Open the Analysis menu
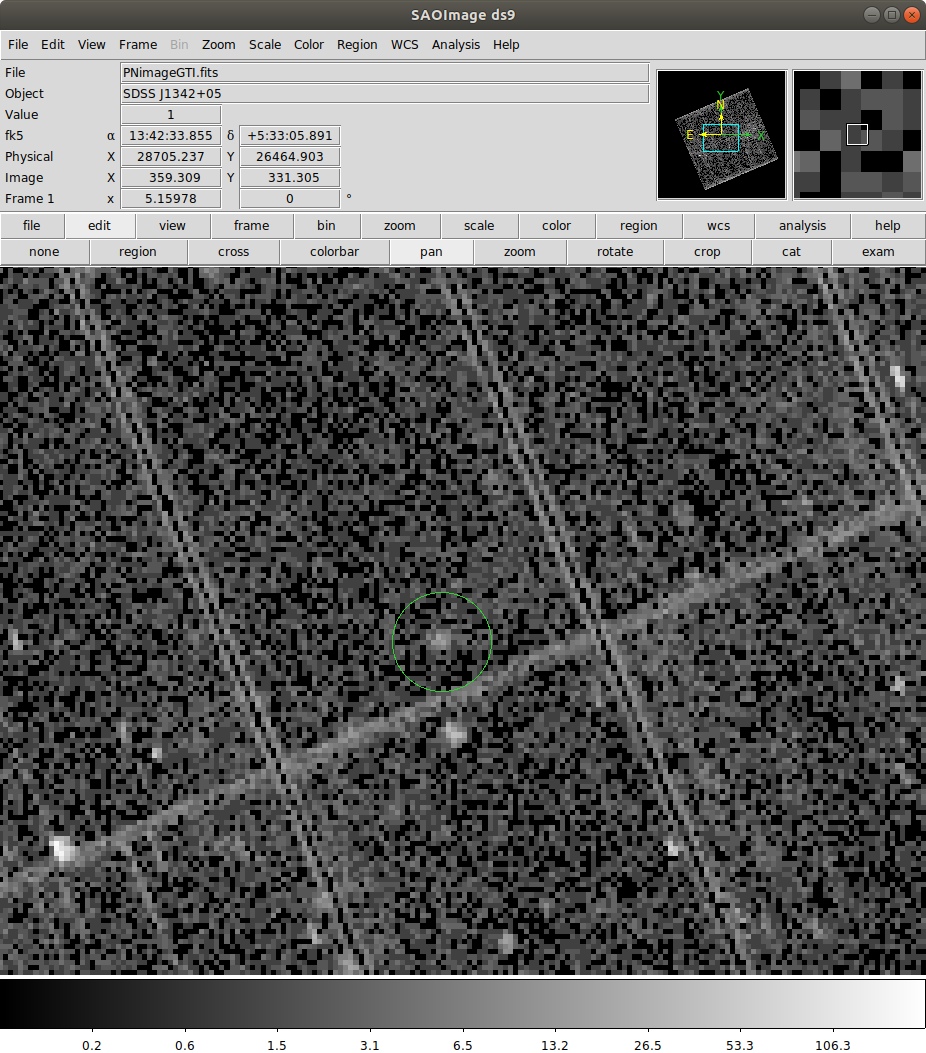This screenshot has width=926, height=1053. pos(456,45)
